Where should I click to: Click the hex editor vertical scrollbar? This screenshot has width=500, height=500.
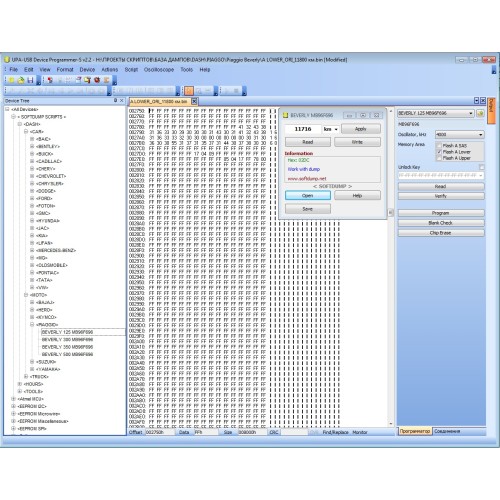click(x=391, y=267)
